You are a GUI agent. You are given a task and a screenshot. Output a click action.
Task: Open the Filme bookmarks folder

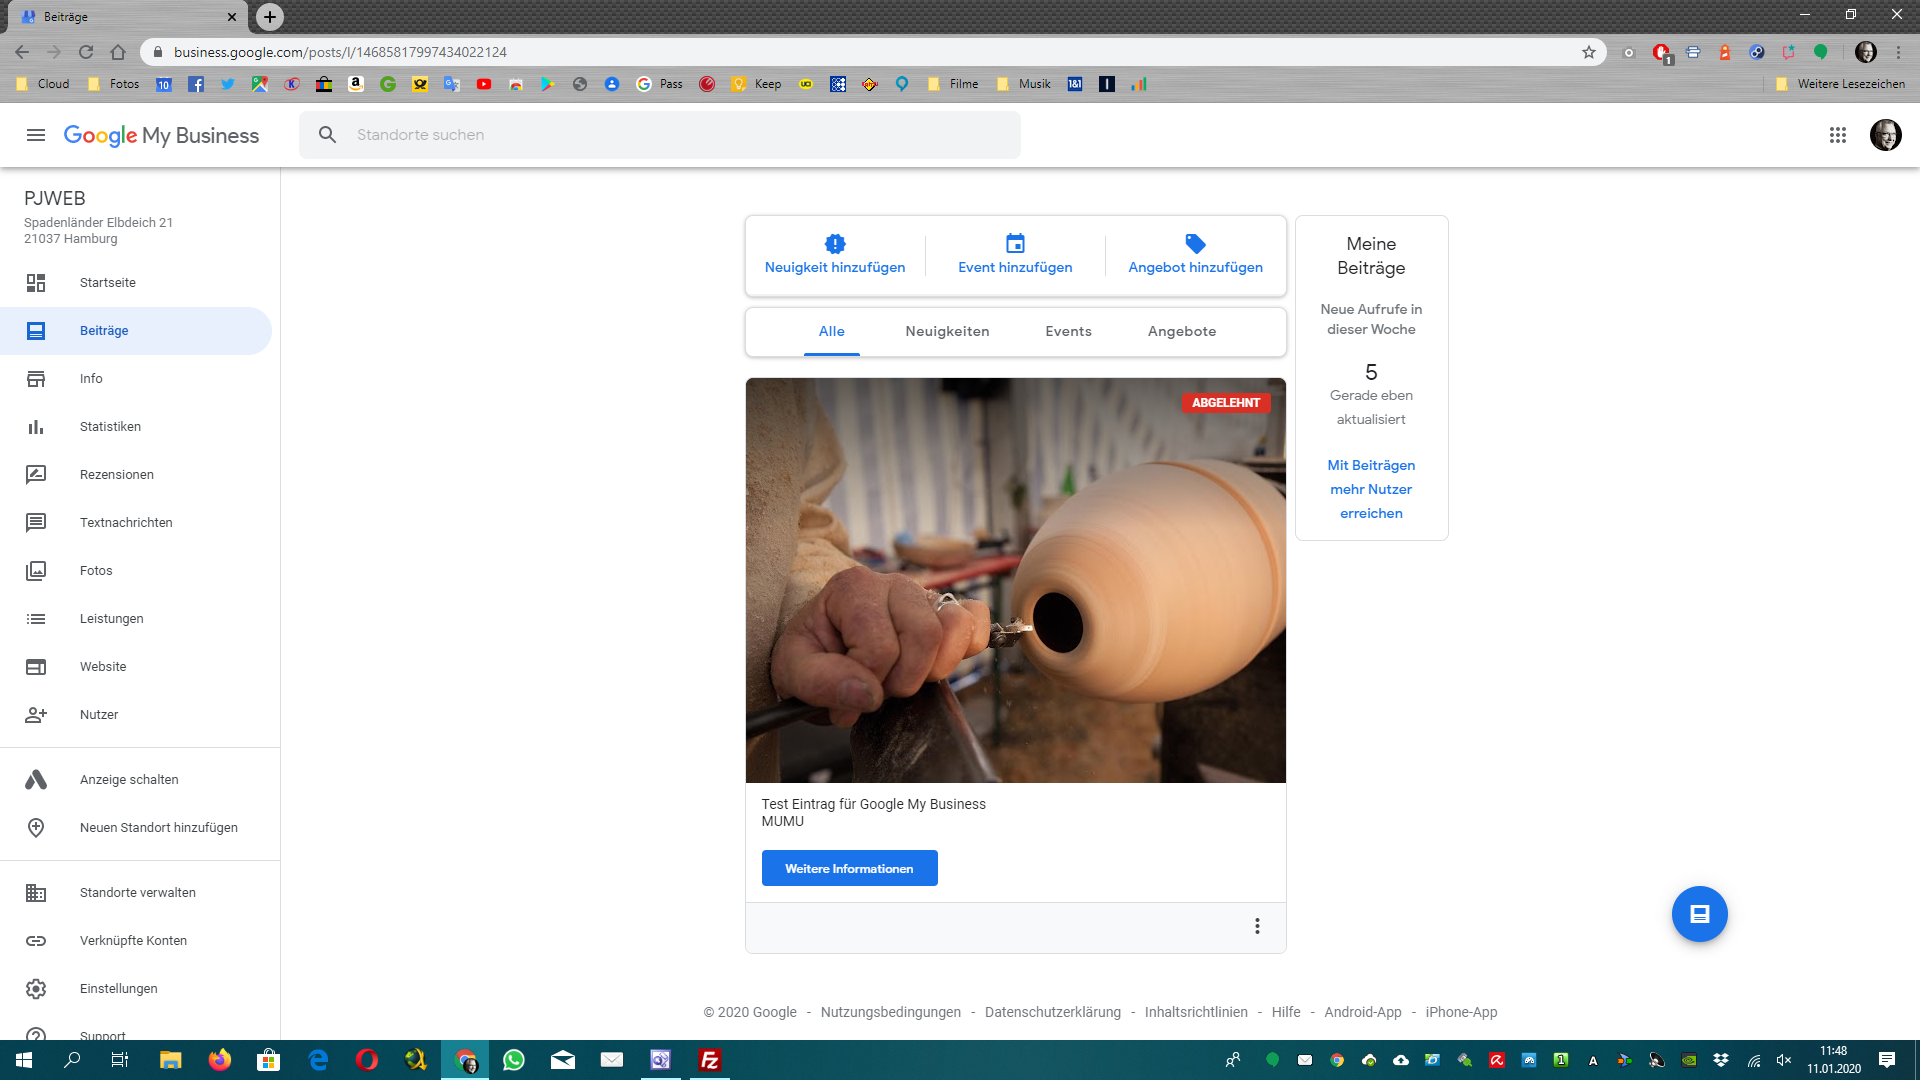click(953, 84)
